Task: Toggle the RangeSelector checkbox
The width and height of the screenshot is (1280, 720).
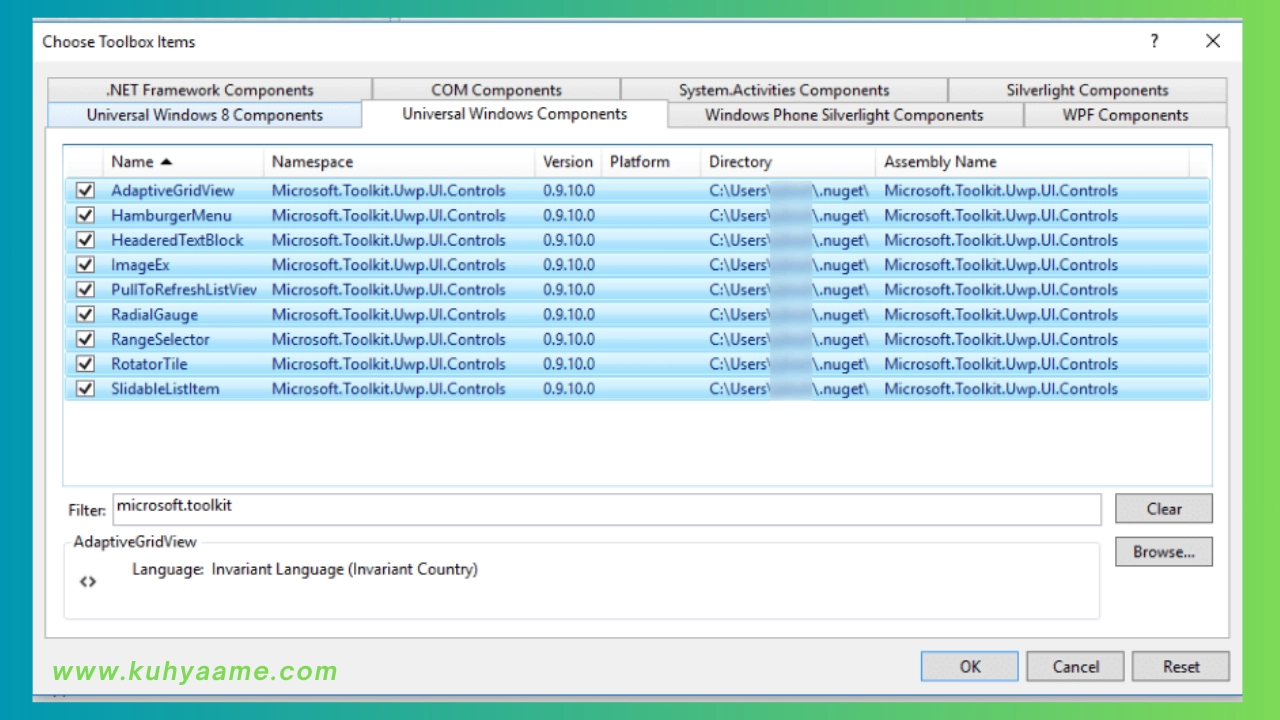Action: point(85,339)
